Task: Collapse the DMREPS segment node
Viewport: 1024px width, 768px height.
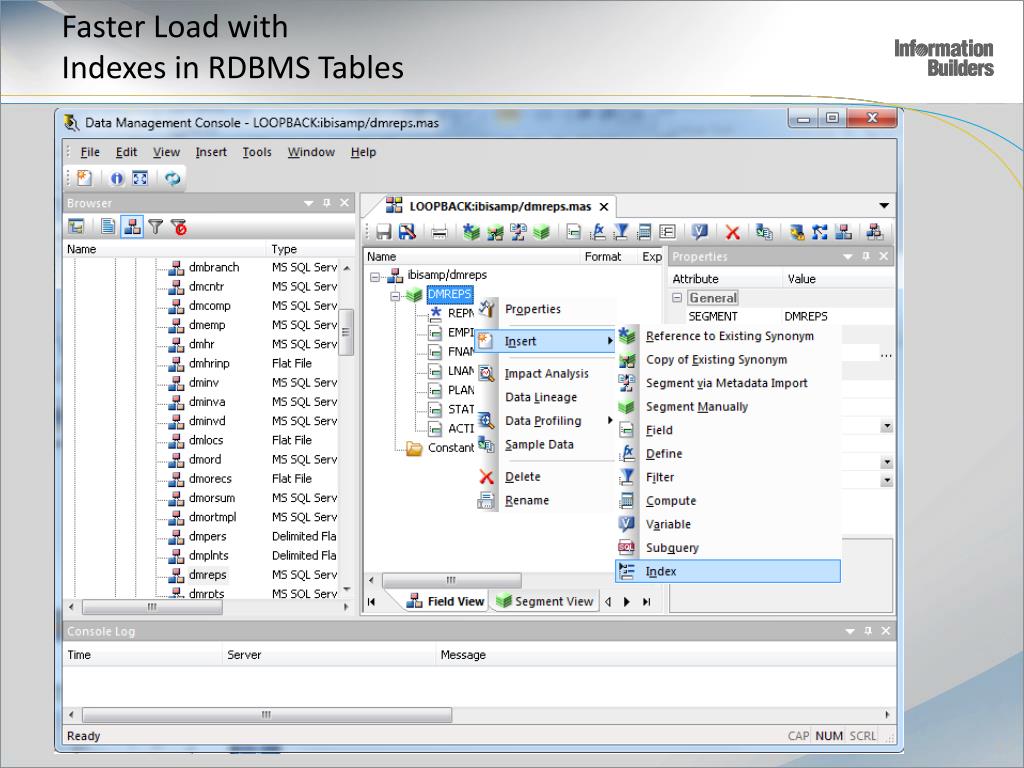Action: [395, 296]
